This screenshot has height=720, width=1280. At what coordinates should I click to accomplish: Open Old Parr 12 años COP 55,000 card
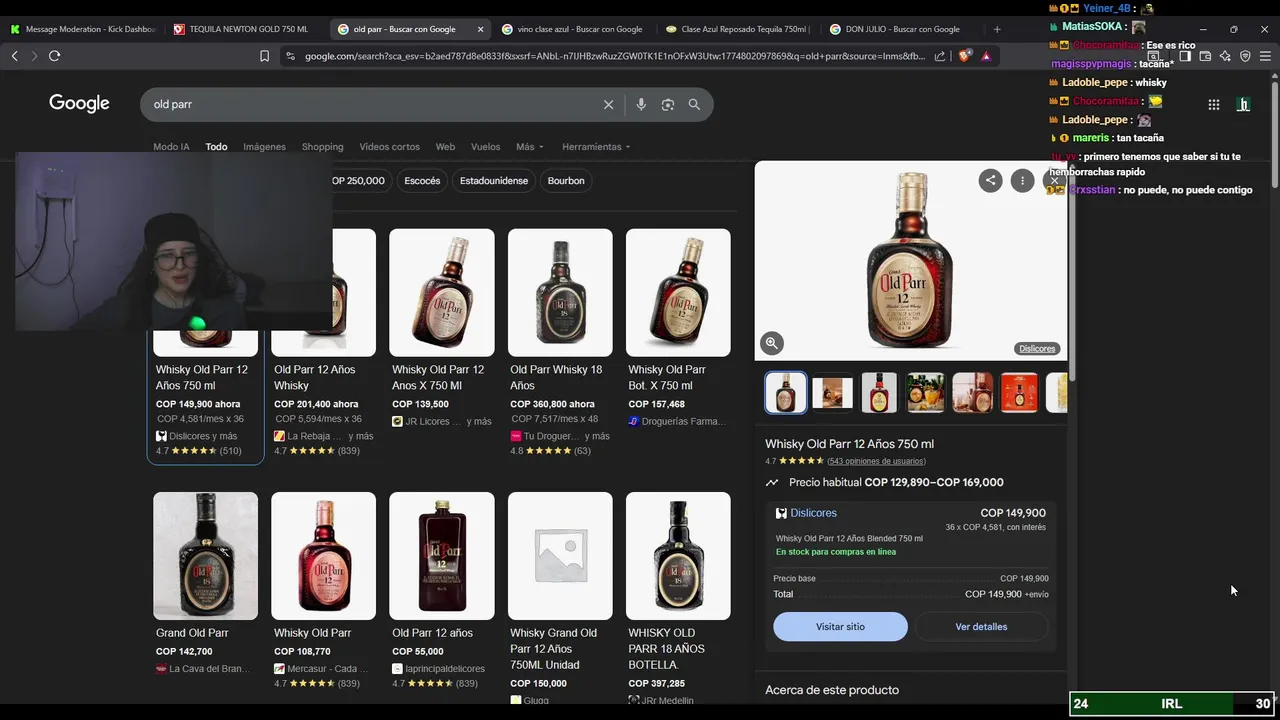click(x=442, y=592)
